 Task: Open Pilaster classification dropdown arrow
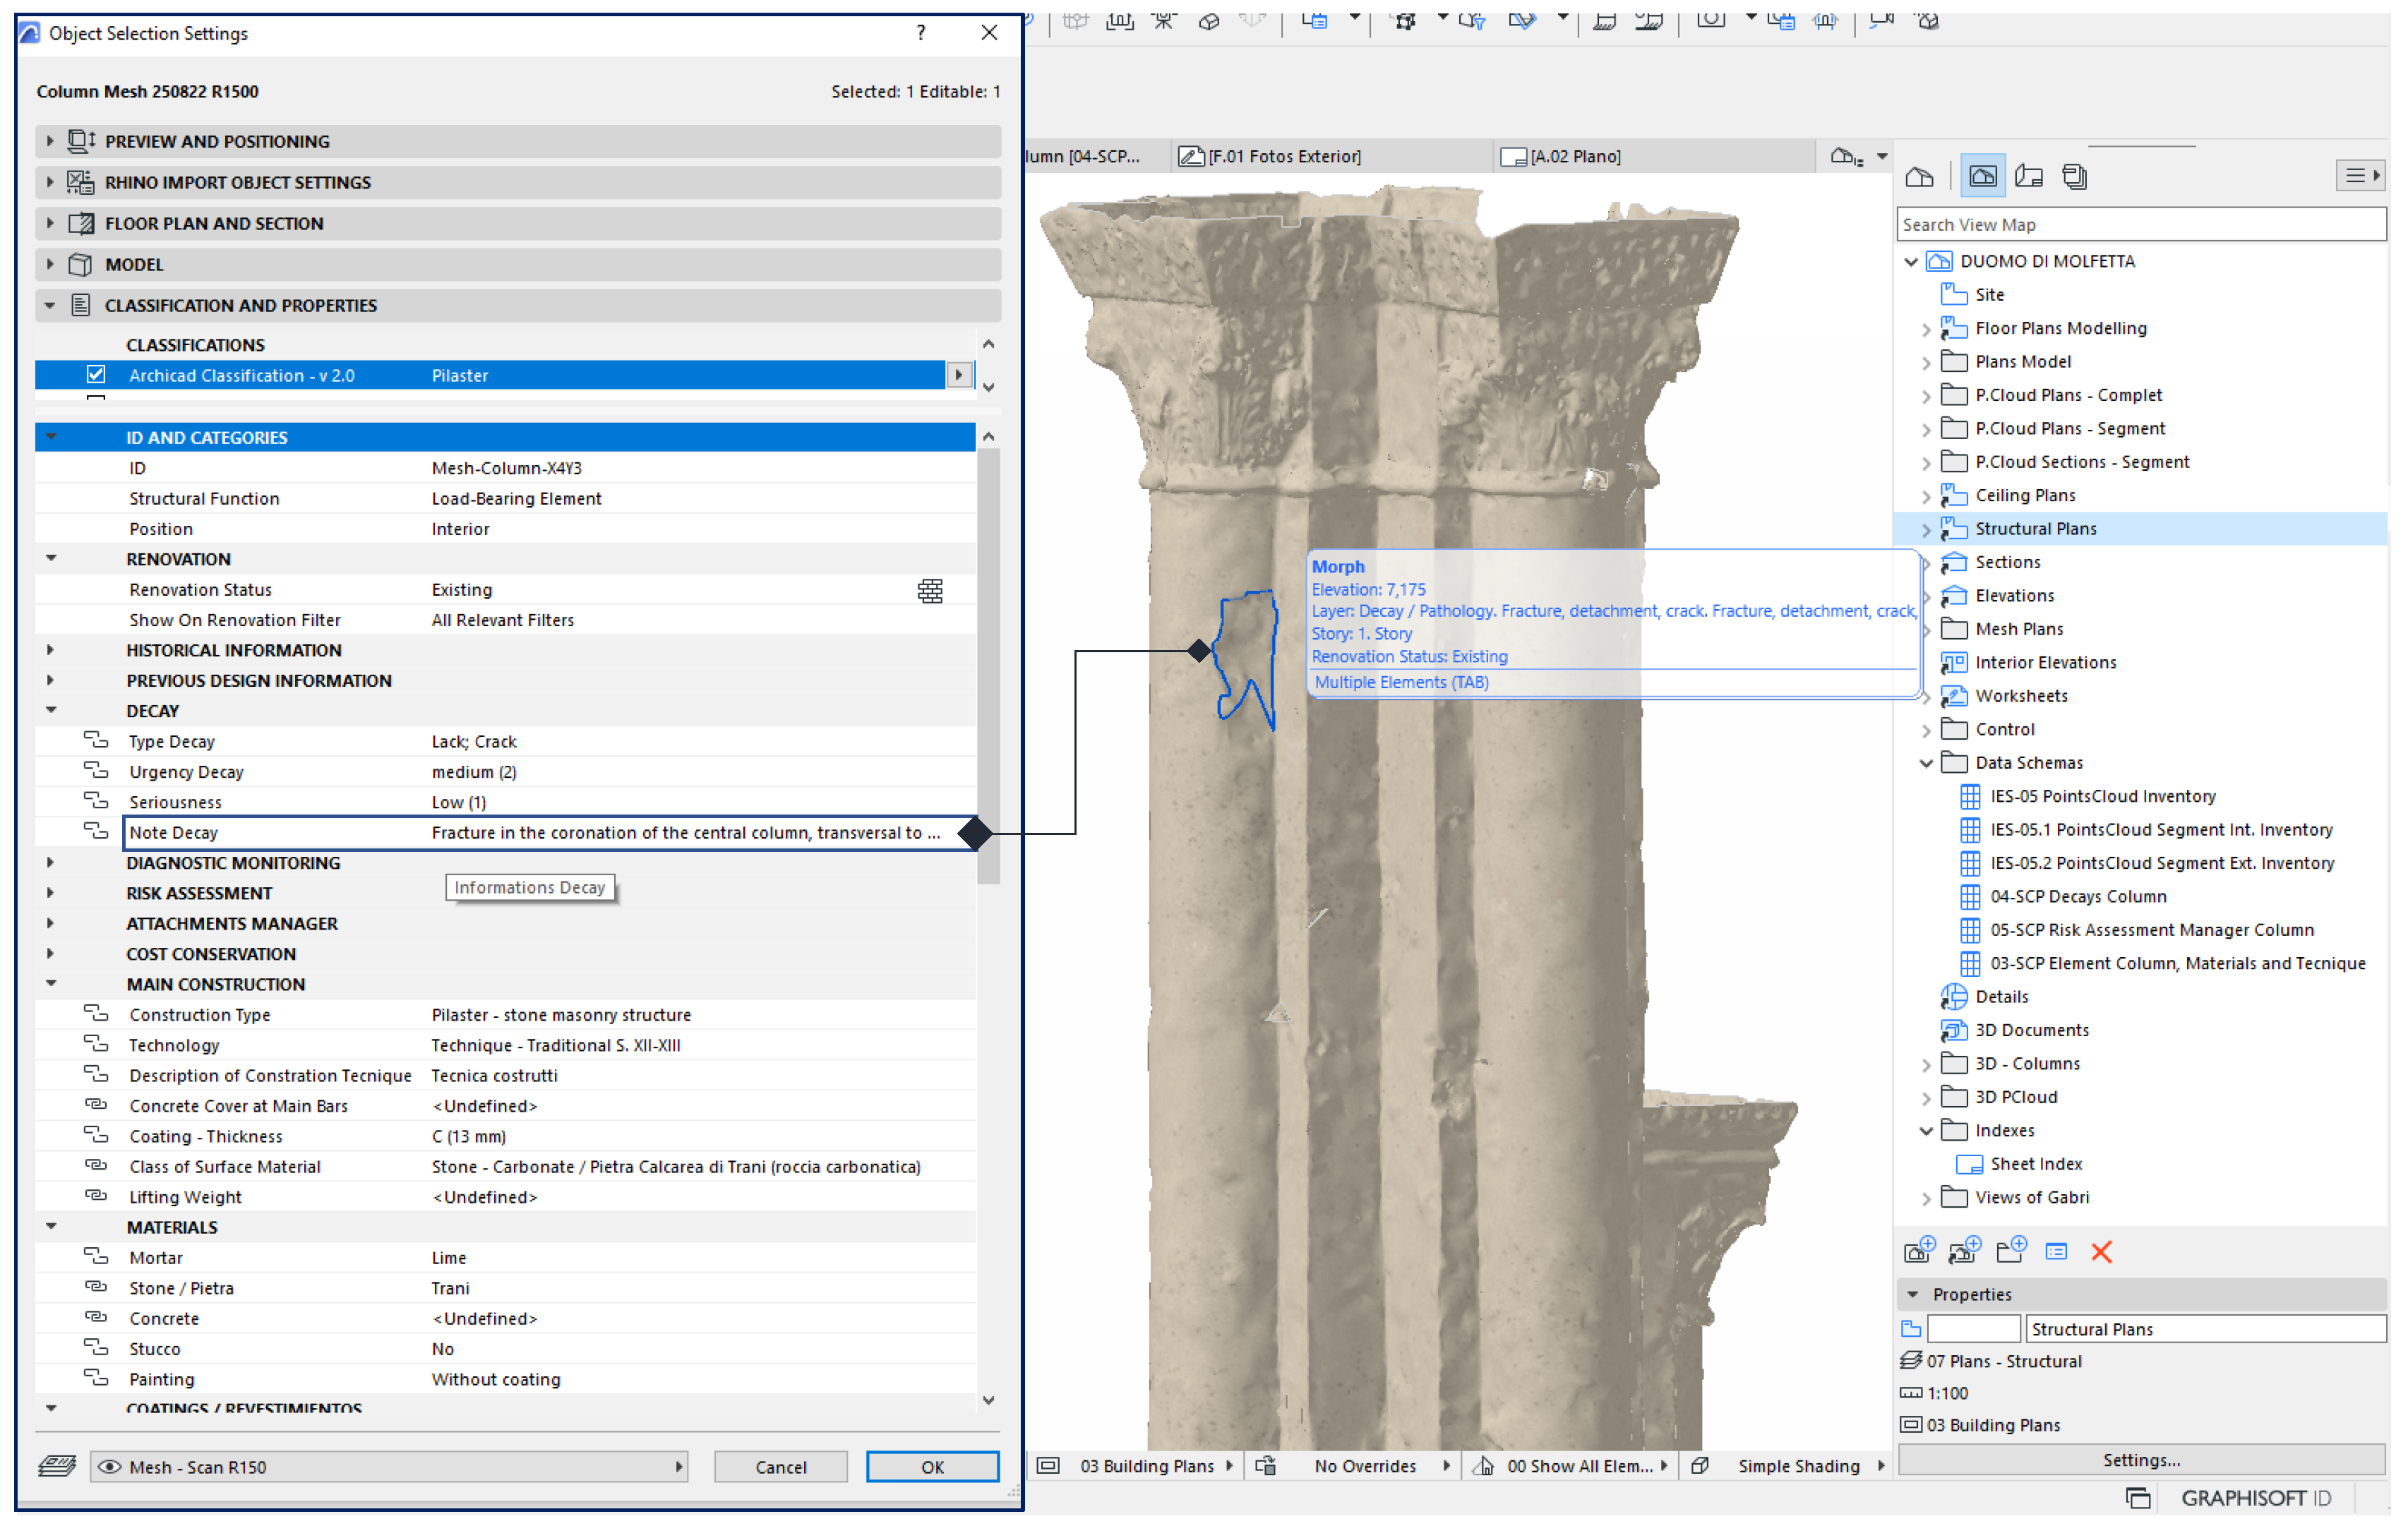point(958,375)
